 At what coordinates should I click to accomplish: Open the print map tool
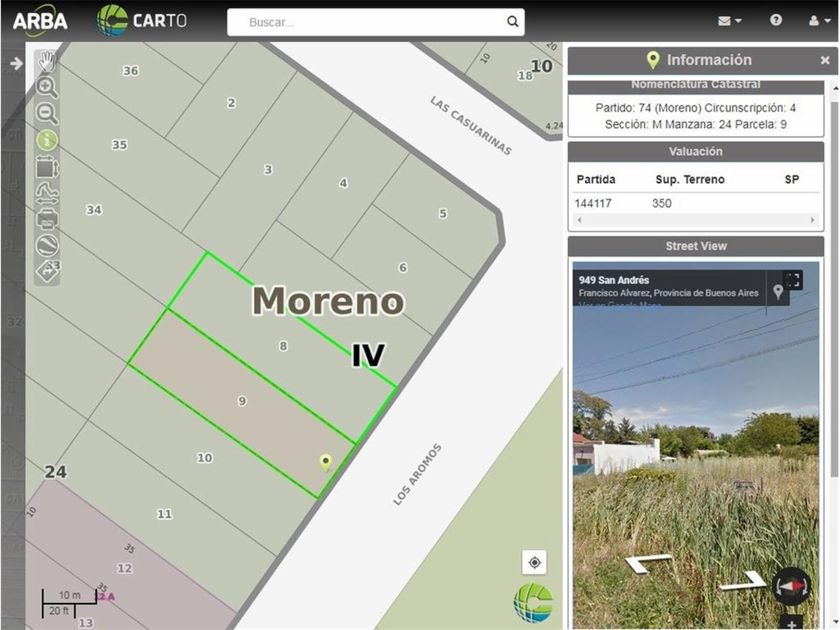[x=47, y=219]
